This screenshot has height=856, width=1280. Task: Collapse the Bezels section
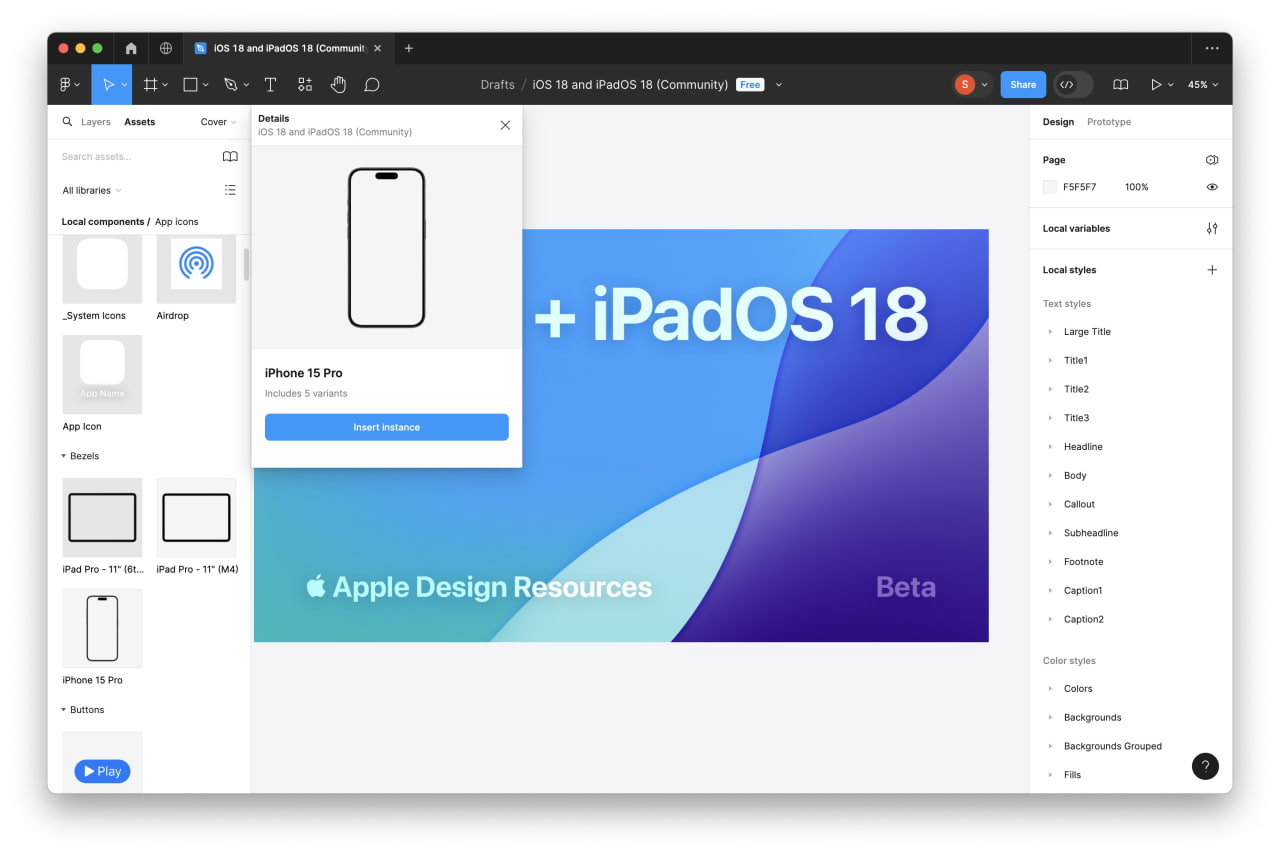click(x=64, y=456)
